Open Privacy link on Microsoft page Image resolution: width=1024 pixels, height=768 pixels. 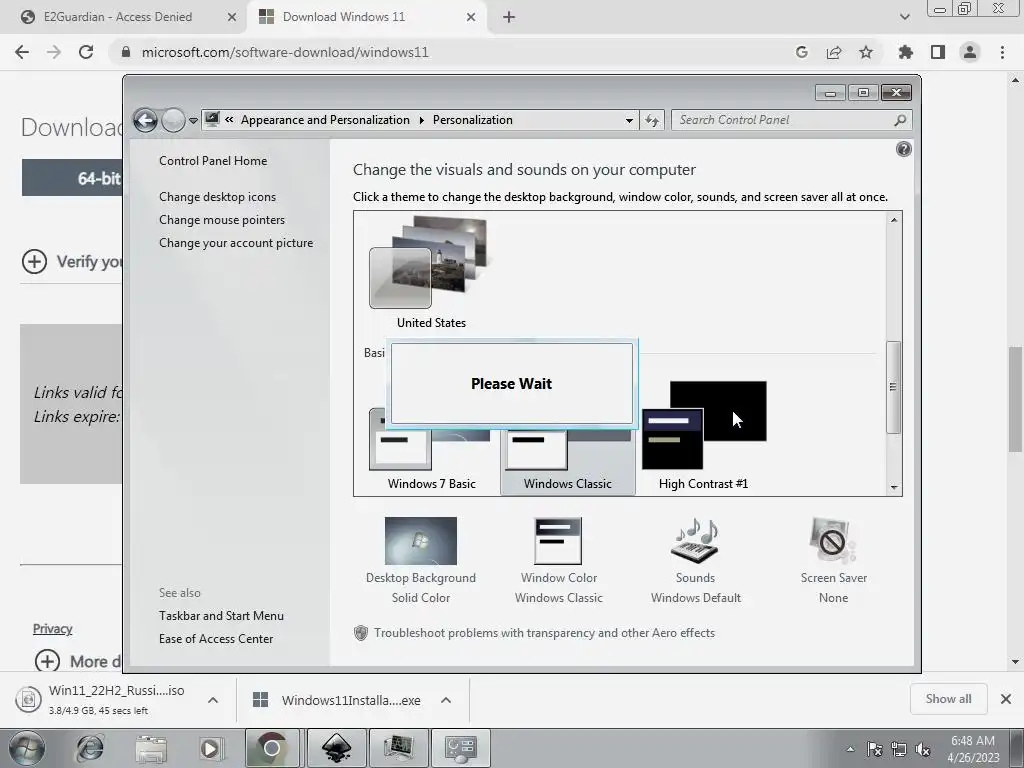[x=52, y=629]
